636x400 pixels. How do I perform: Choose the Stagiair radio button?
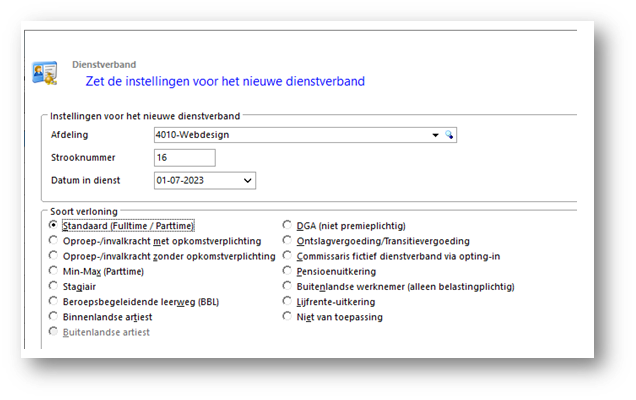pyautogui.click(x=53, y=286)
